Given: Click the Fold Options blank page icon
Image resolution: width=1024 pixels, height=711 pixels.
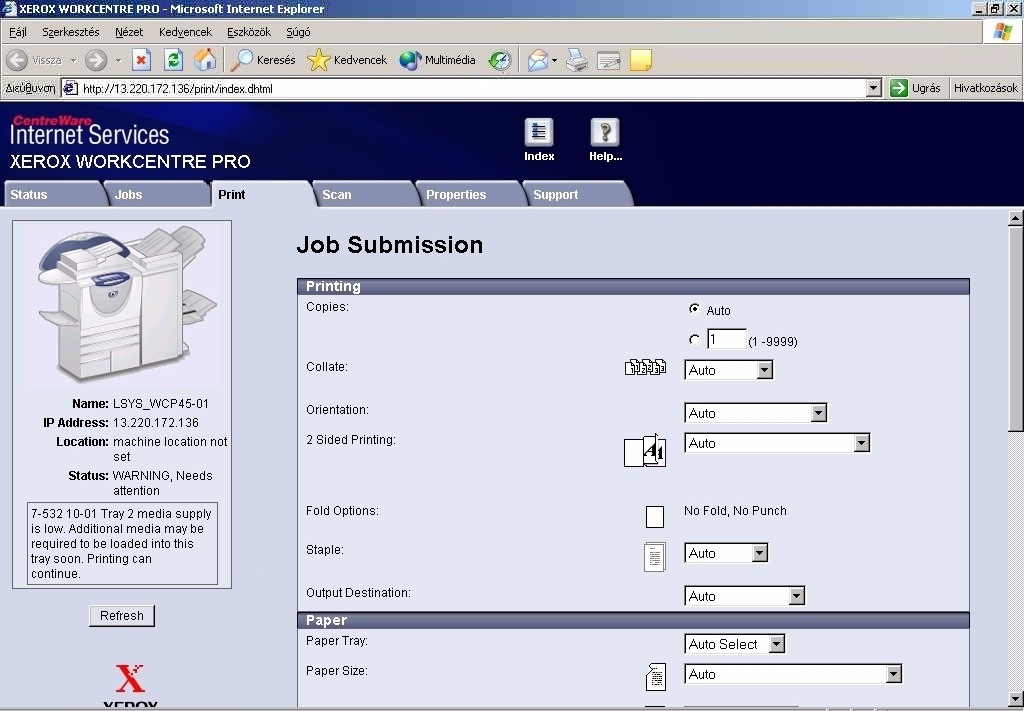Looking at the screenshot, I should click(654, 516).
